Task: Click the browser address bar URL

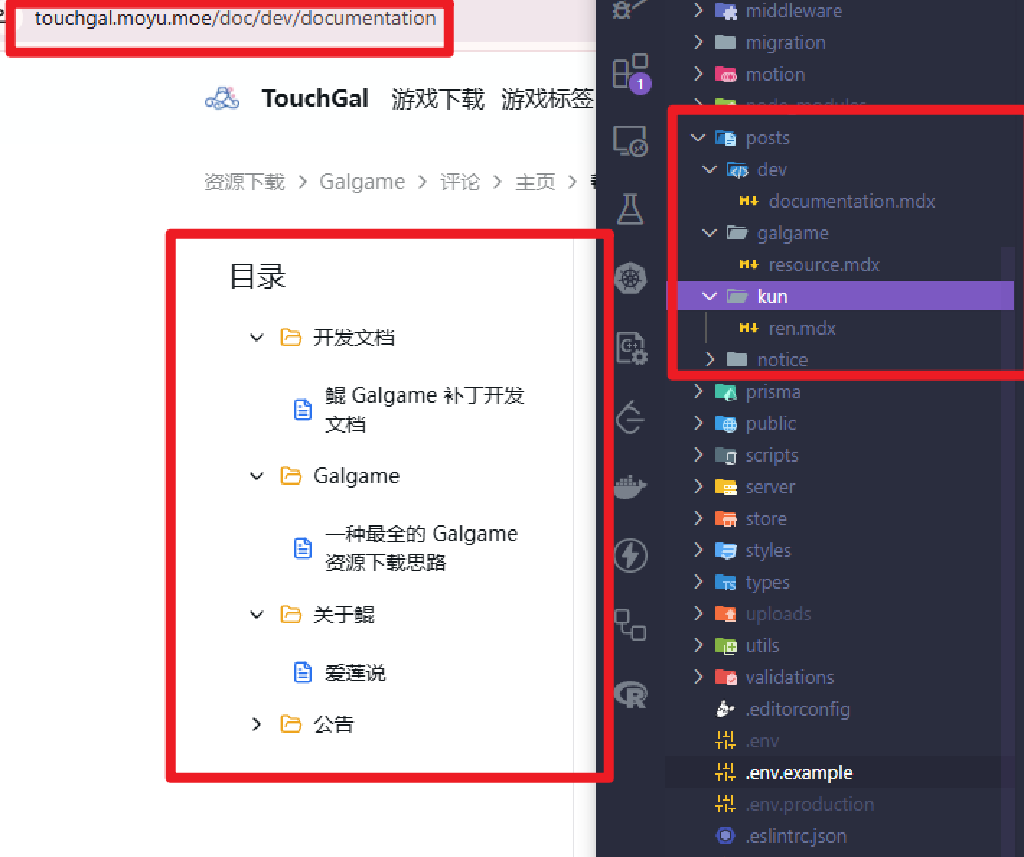Action: click(235, 19)
